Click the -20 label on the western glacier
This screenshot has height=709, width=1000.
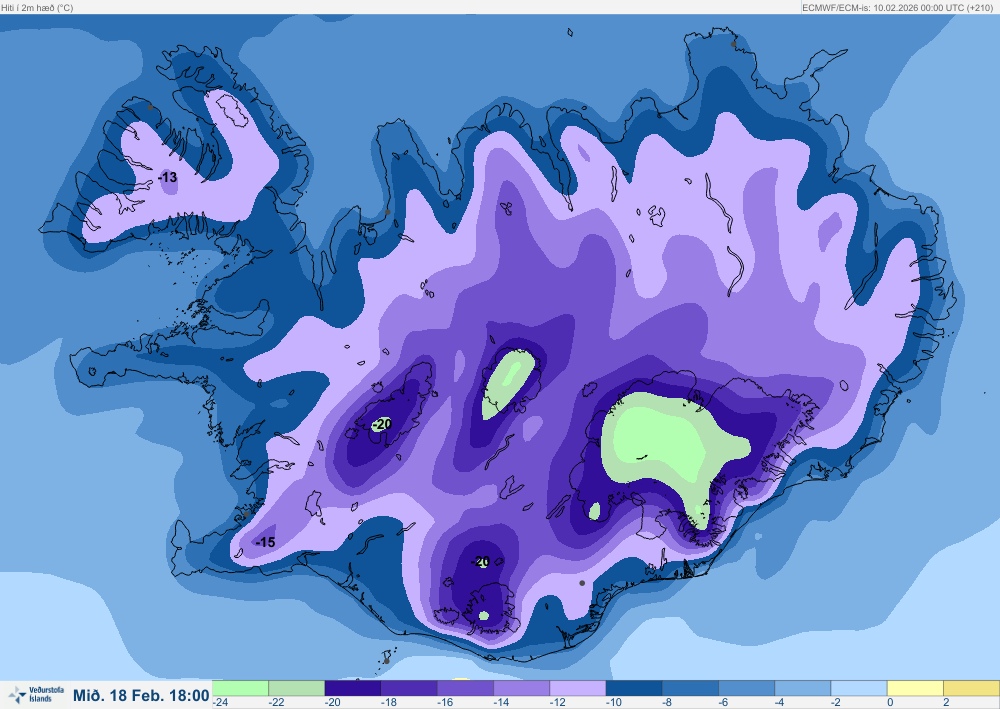pos(382,424)
